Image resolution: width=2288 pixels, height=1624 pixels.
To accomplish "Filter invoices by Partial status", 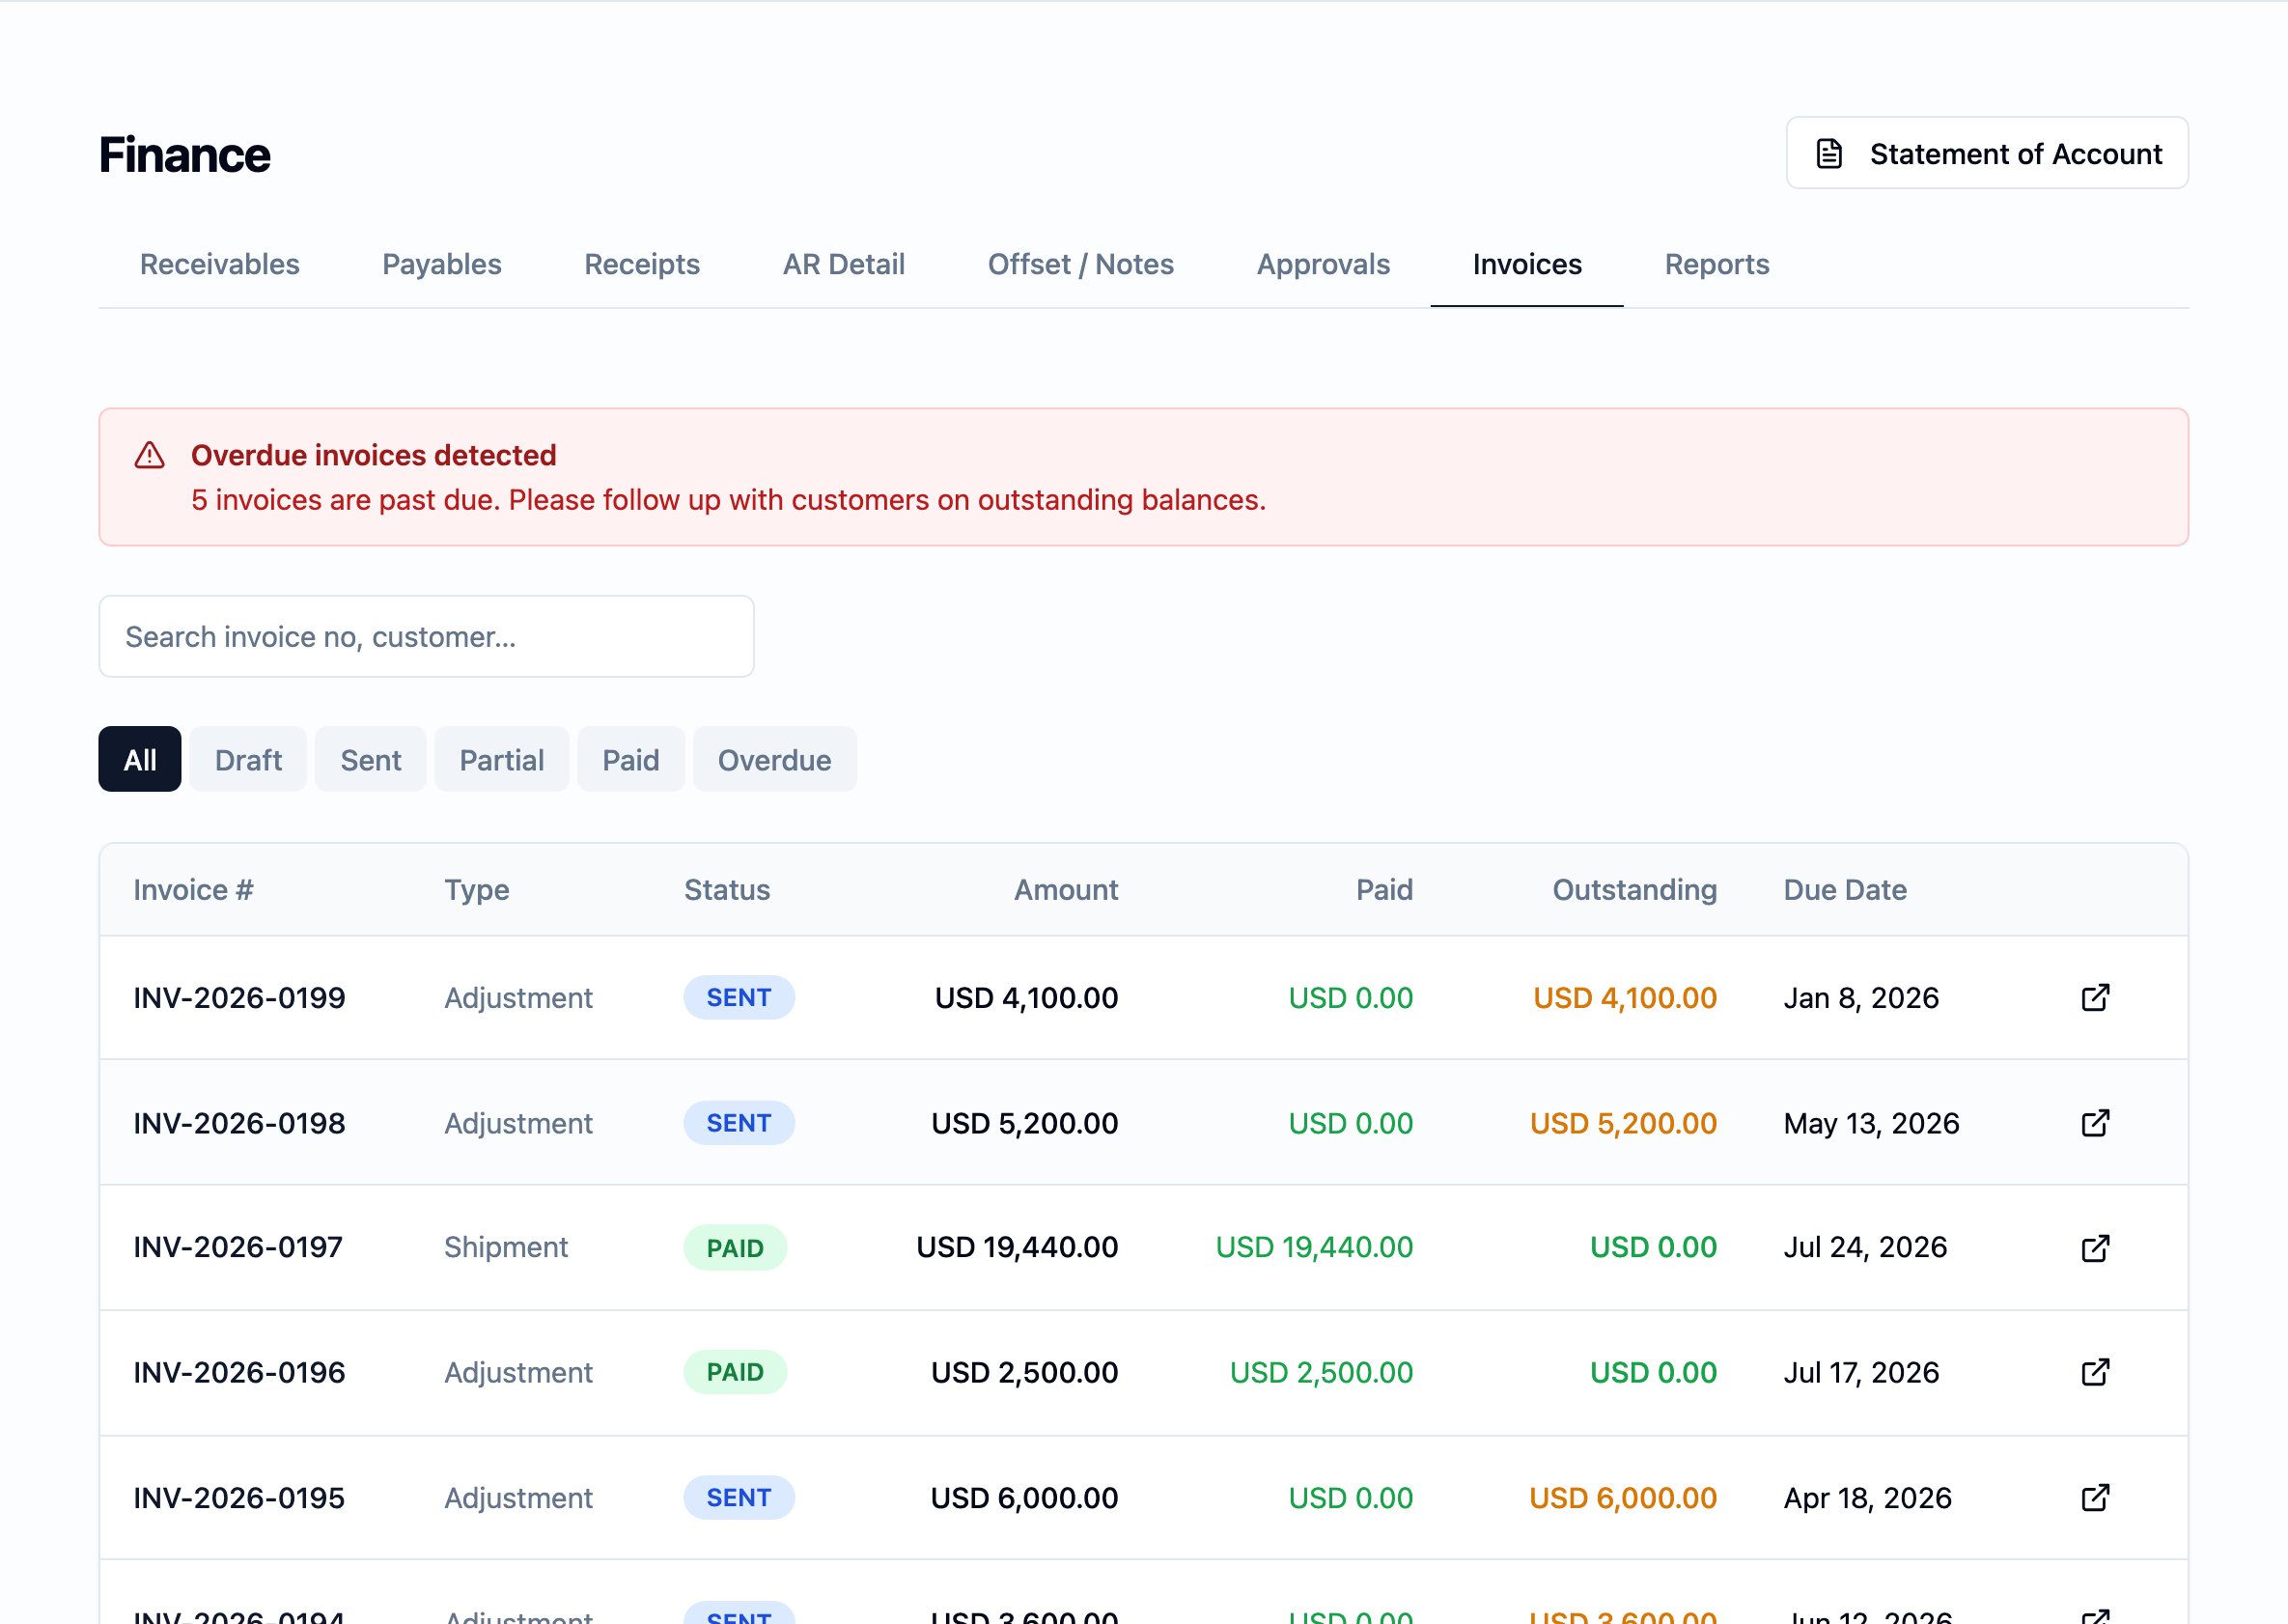I will (502, 759).
